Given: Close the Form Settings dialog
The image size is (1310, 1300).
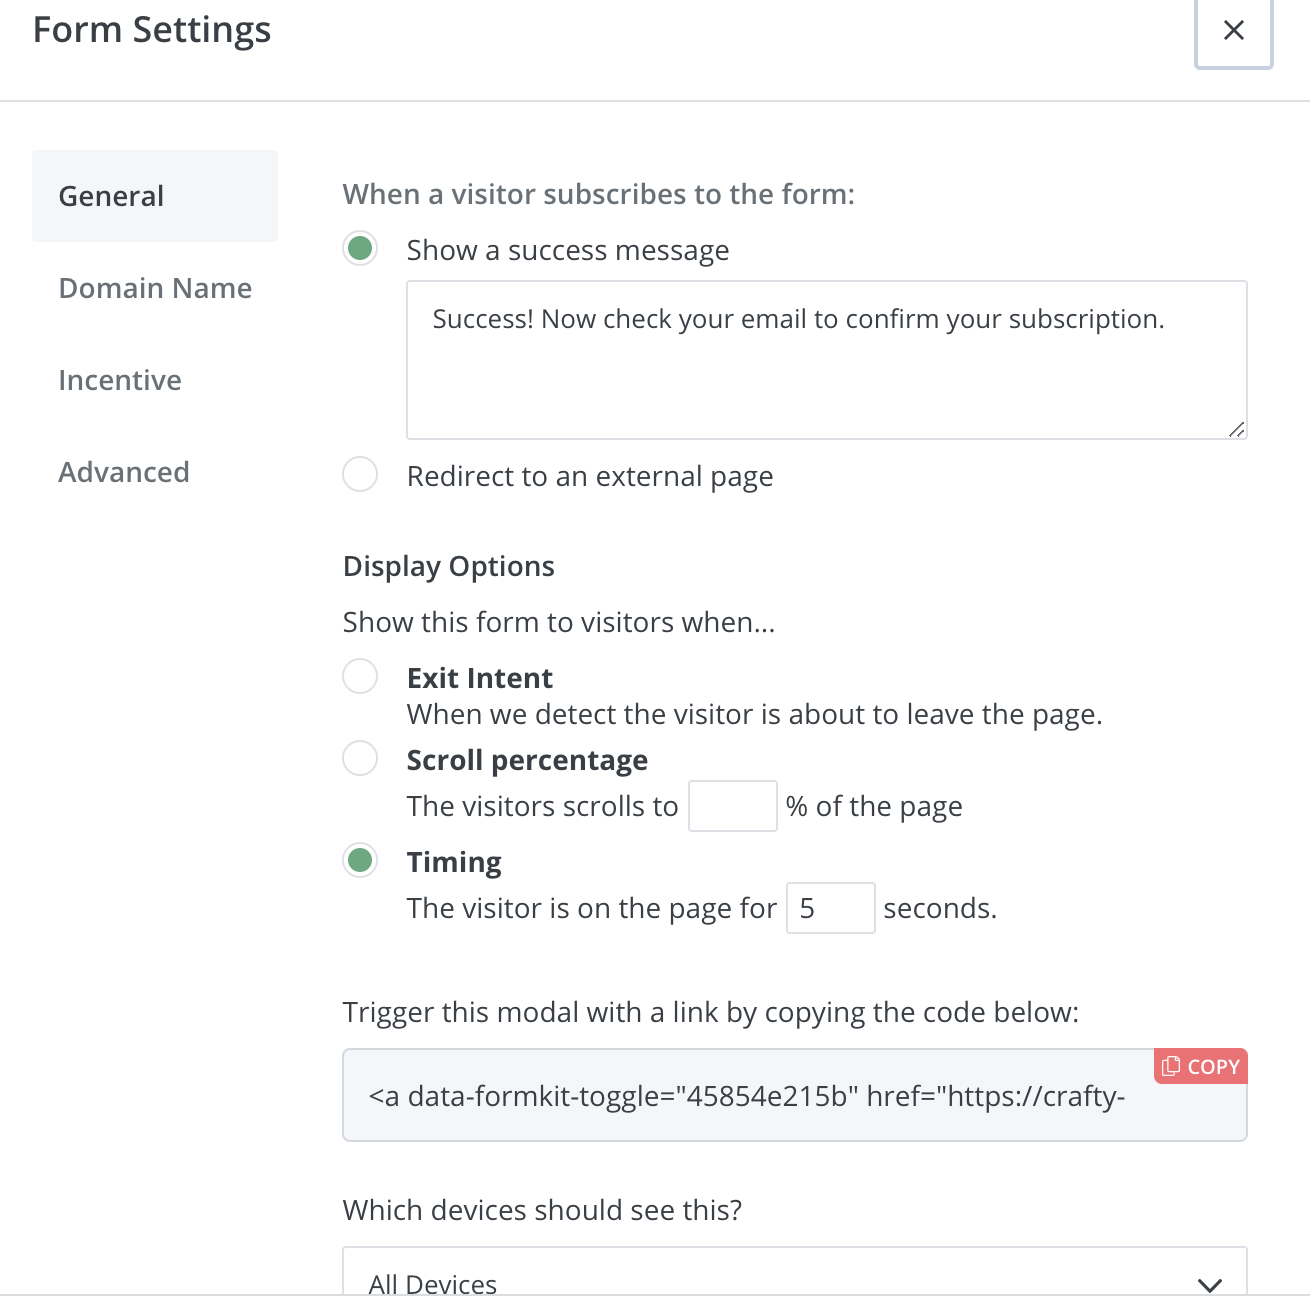Looking at the screenshot, I should click(1233, 31).
